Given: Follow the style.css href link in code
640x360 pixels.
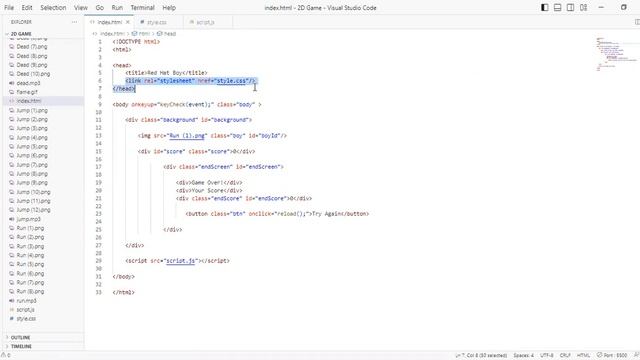Looking at the screenshot, I should [231, 81].
